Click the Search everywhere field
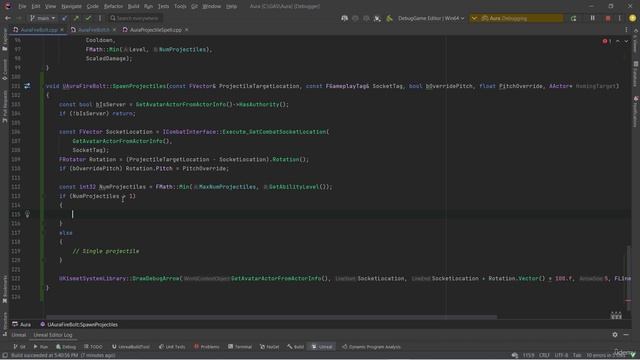The height and width of the screenshot is (360, 640). pyautogui.click(x=135, y=18)
